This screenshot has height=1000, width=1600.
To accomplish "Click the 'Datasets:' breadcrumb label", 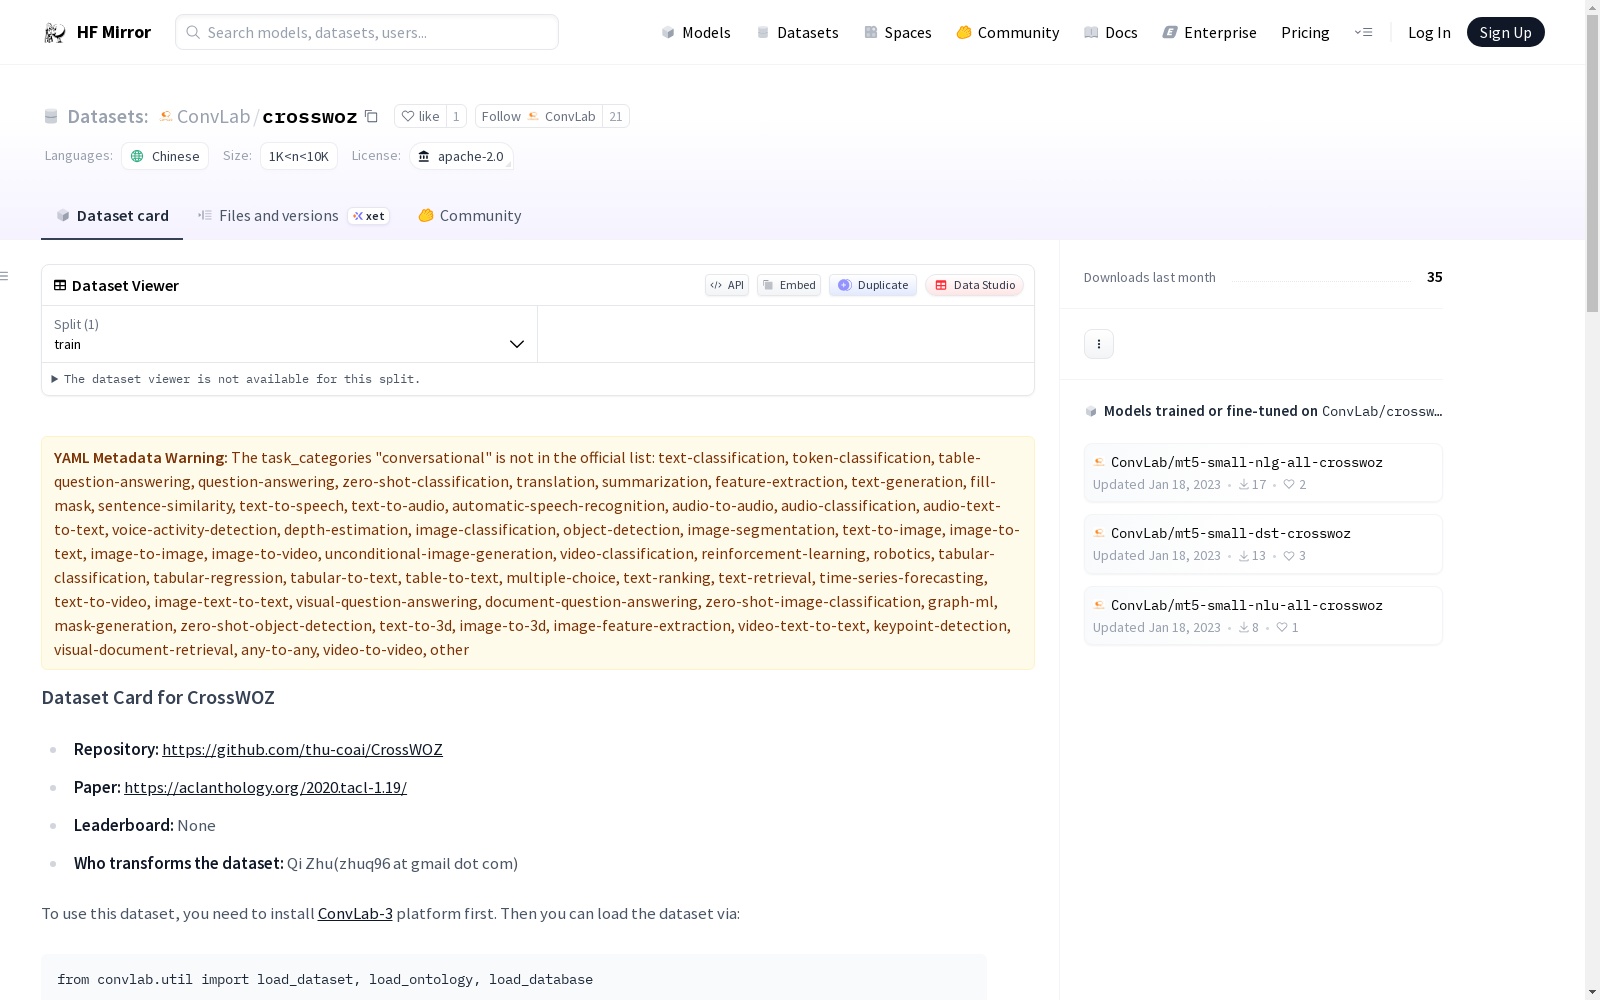I will click(x=108, y=116).
